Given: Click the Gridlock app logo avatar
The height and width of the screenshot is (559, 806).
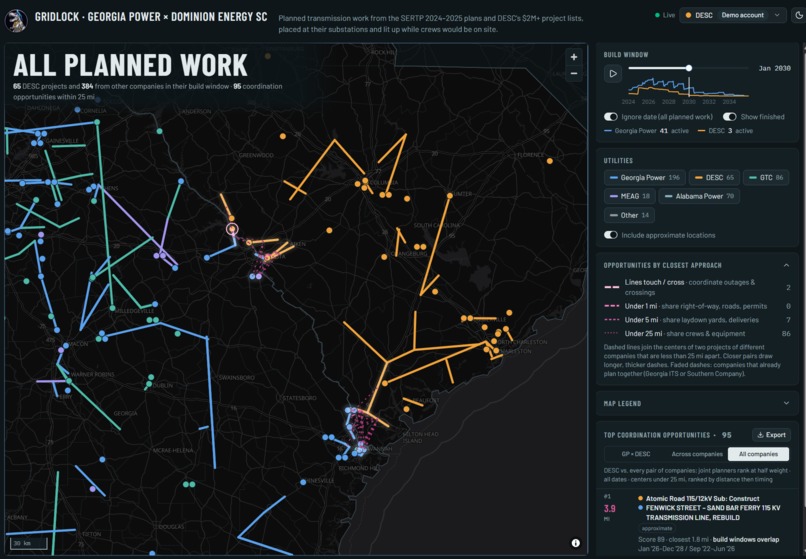Looking at the screenshot, I should [15, 20].
